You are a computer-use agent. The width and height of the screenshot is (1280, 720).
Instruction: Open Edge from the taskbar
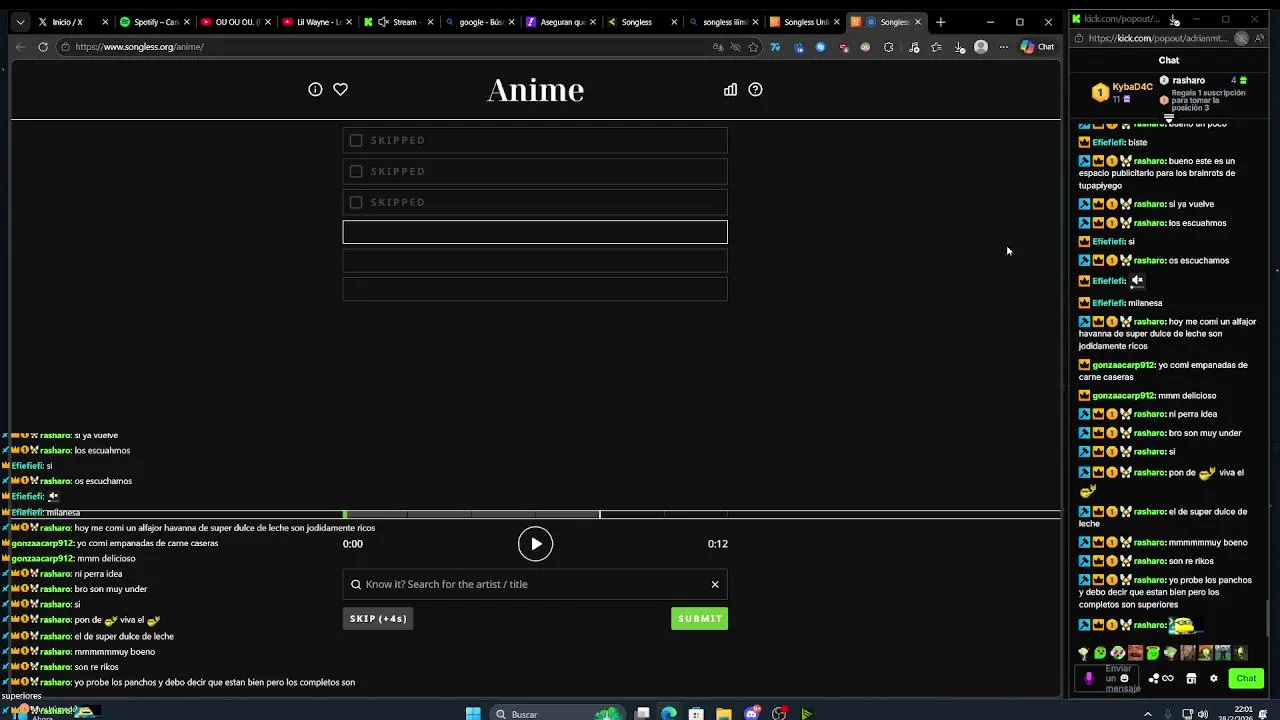click(x=669, y=713)
